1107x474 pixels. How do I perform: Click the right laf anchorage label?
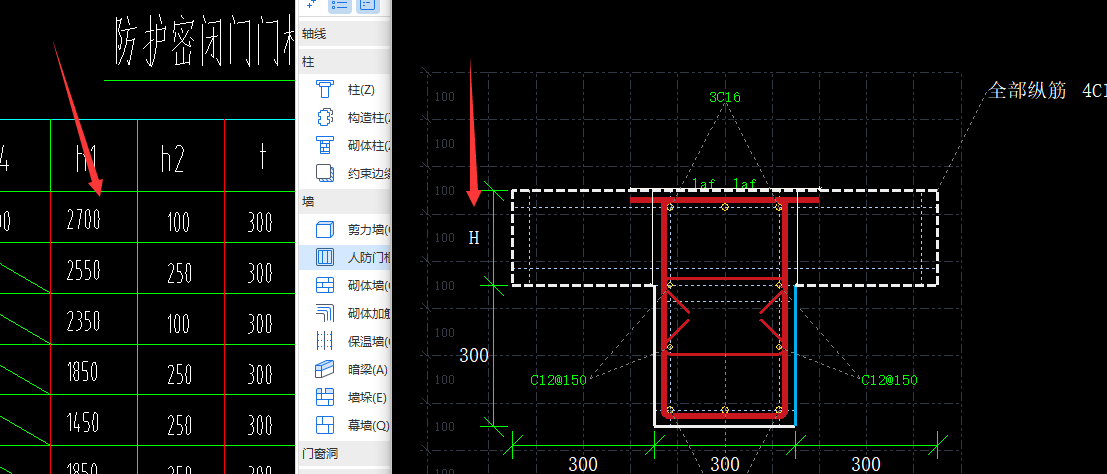(x=746, y=184)
